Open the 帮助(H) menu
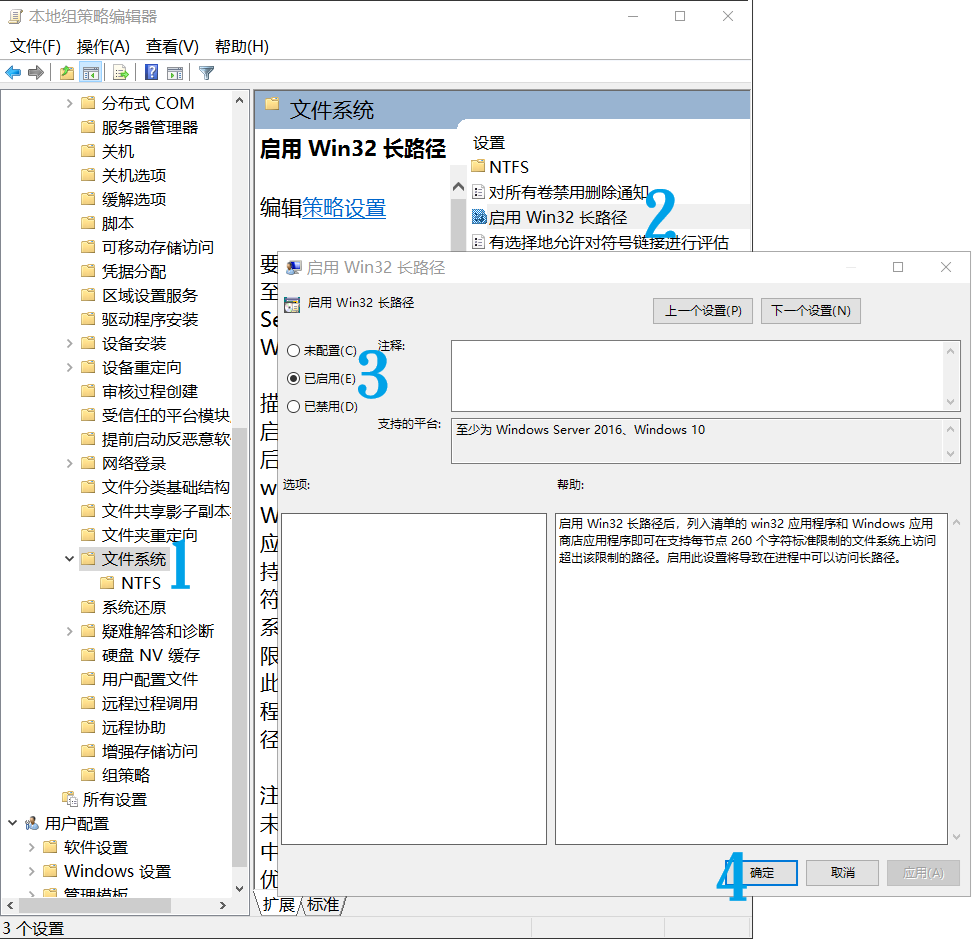 pos(241,47)
